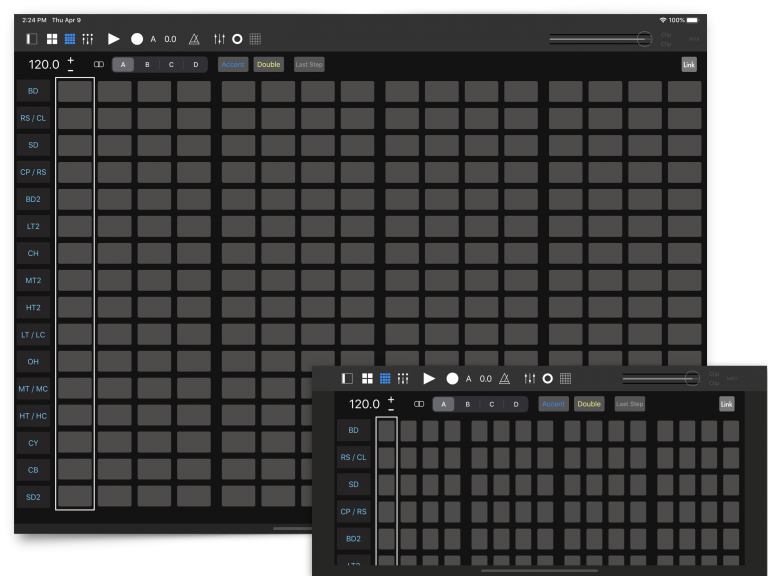The height and width of the screenshot is (576, 768).
Task: Select BD2 track label in large window
Action: 33,199
